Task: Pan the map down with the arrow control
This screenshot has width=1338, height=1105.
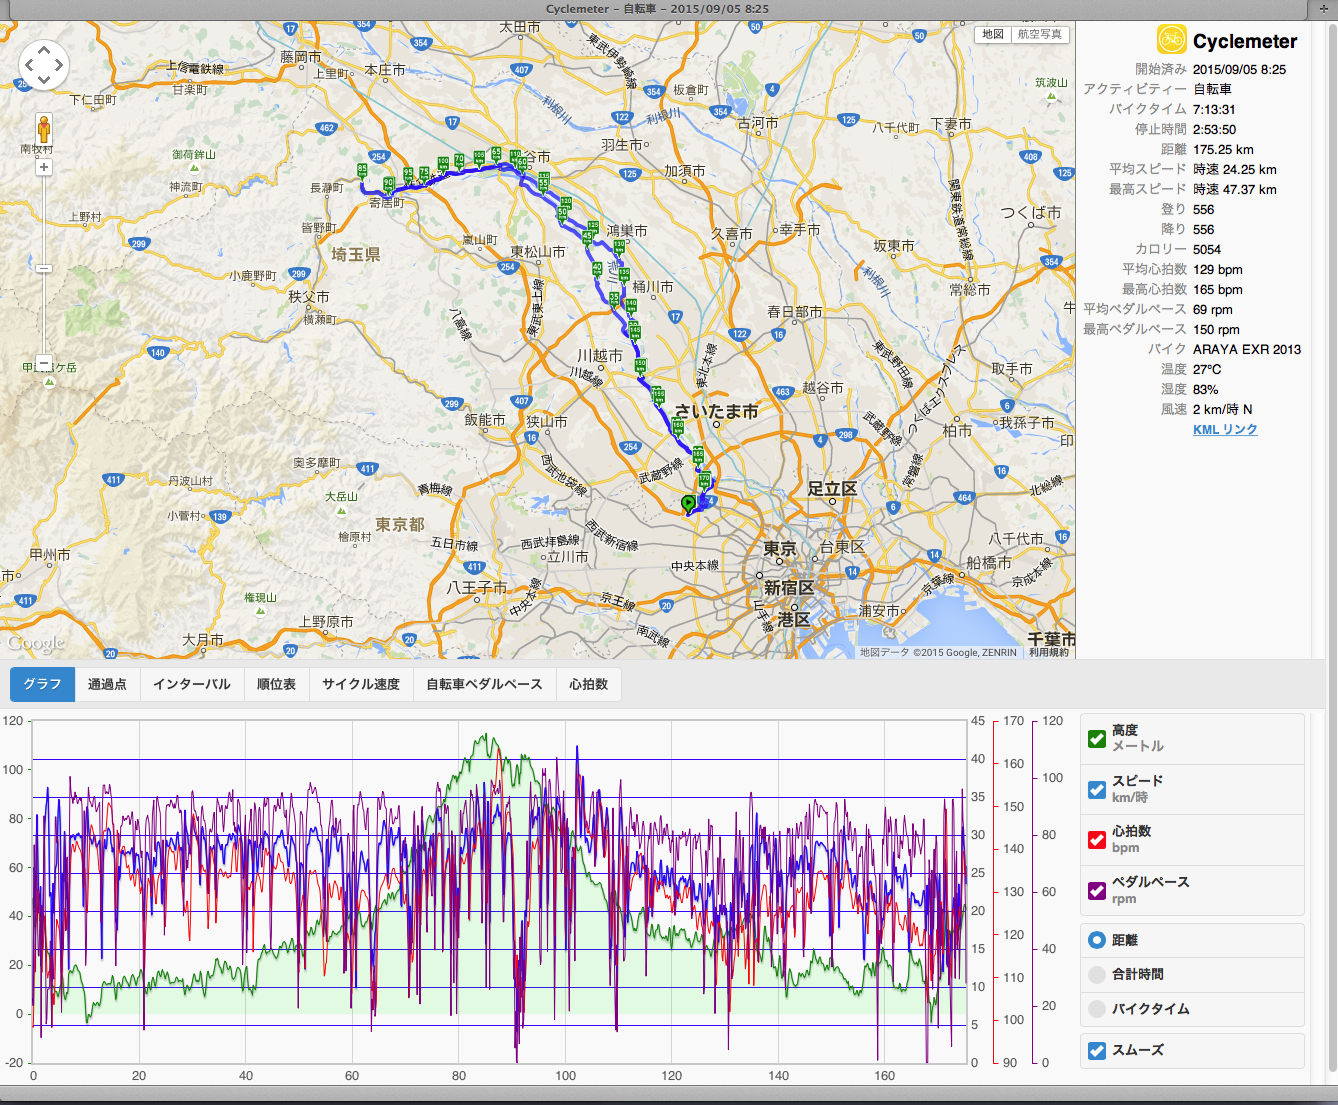Action: point(44,82)
